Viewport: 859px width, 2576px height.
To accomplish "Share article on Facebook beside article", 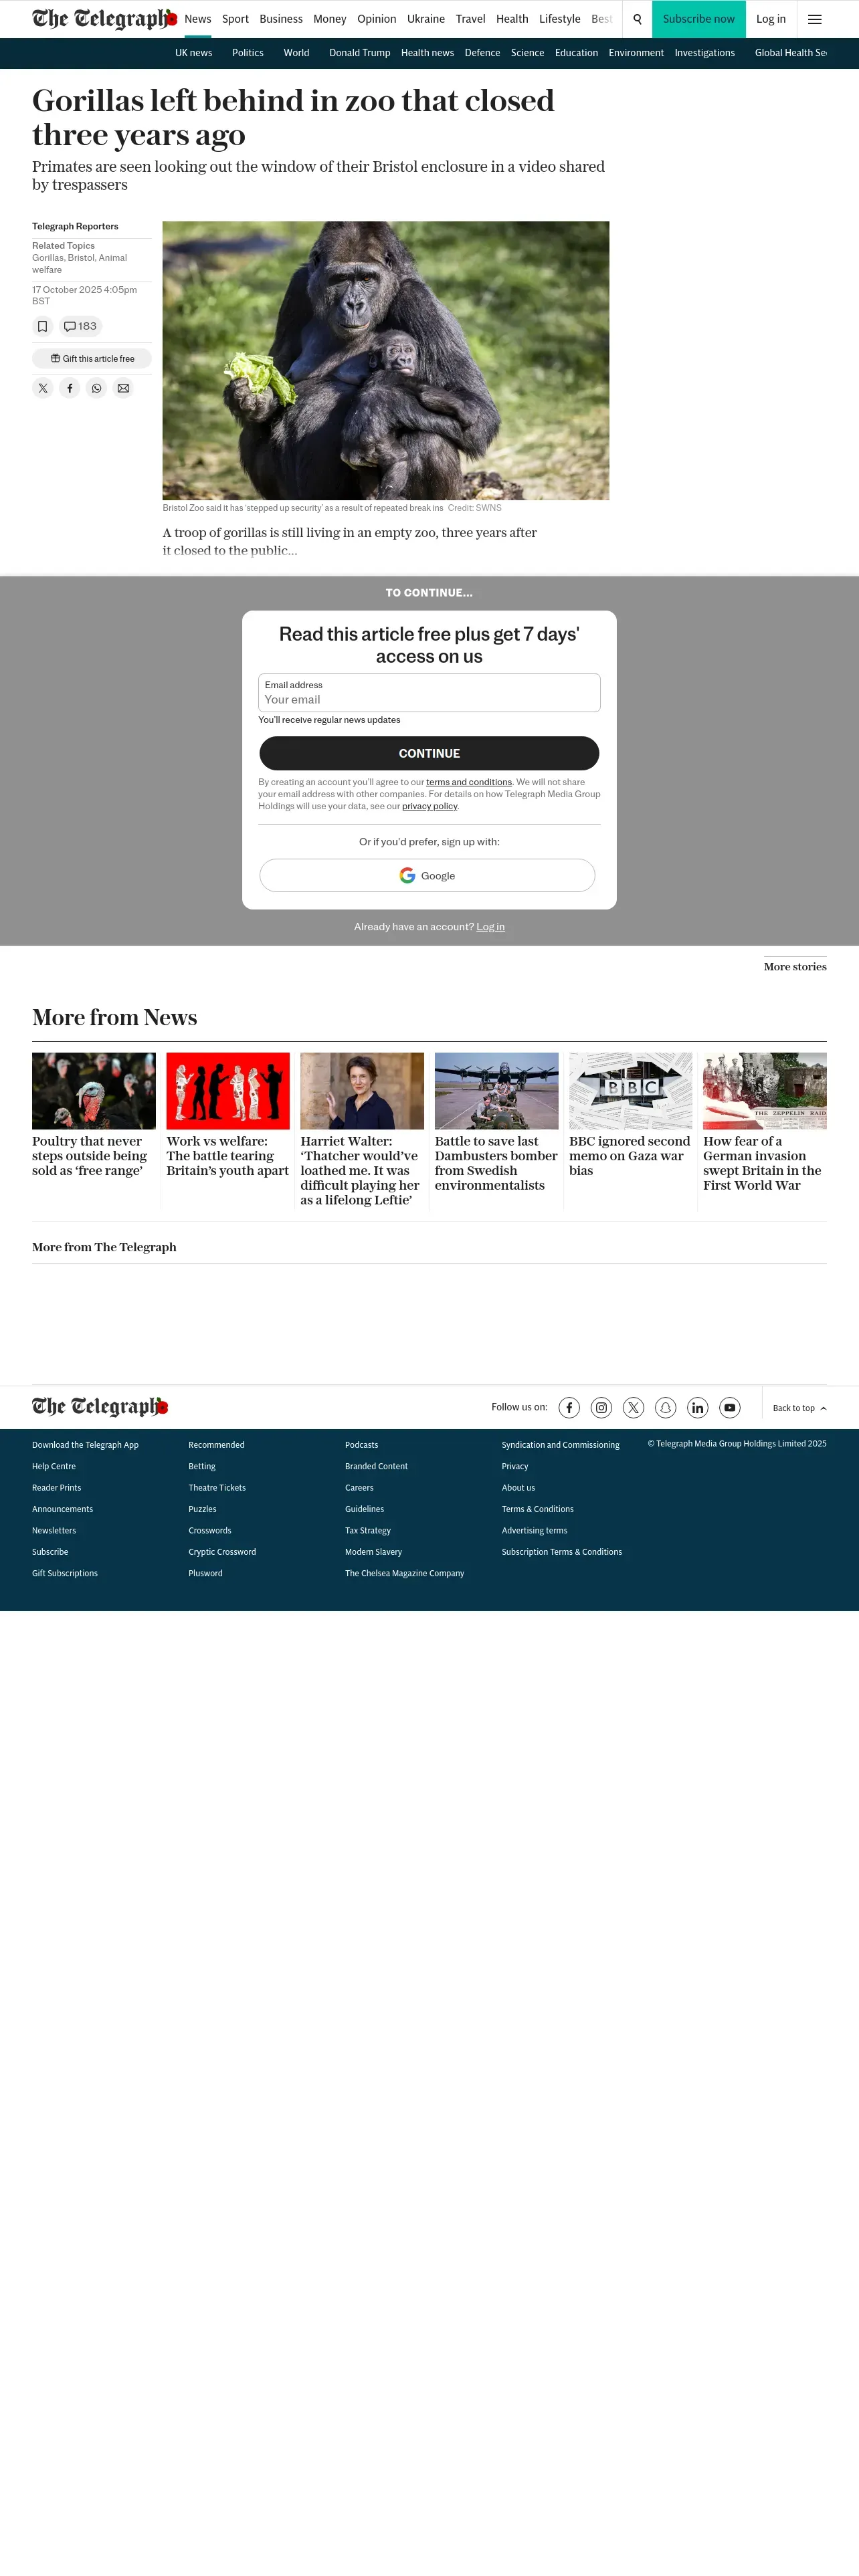I will tap(69, 388).
